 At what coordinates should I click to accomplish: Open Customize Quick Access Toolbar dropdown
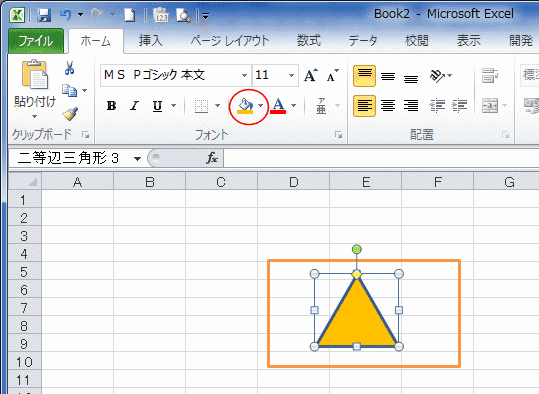206,15
